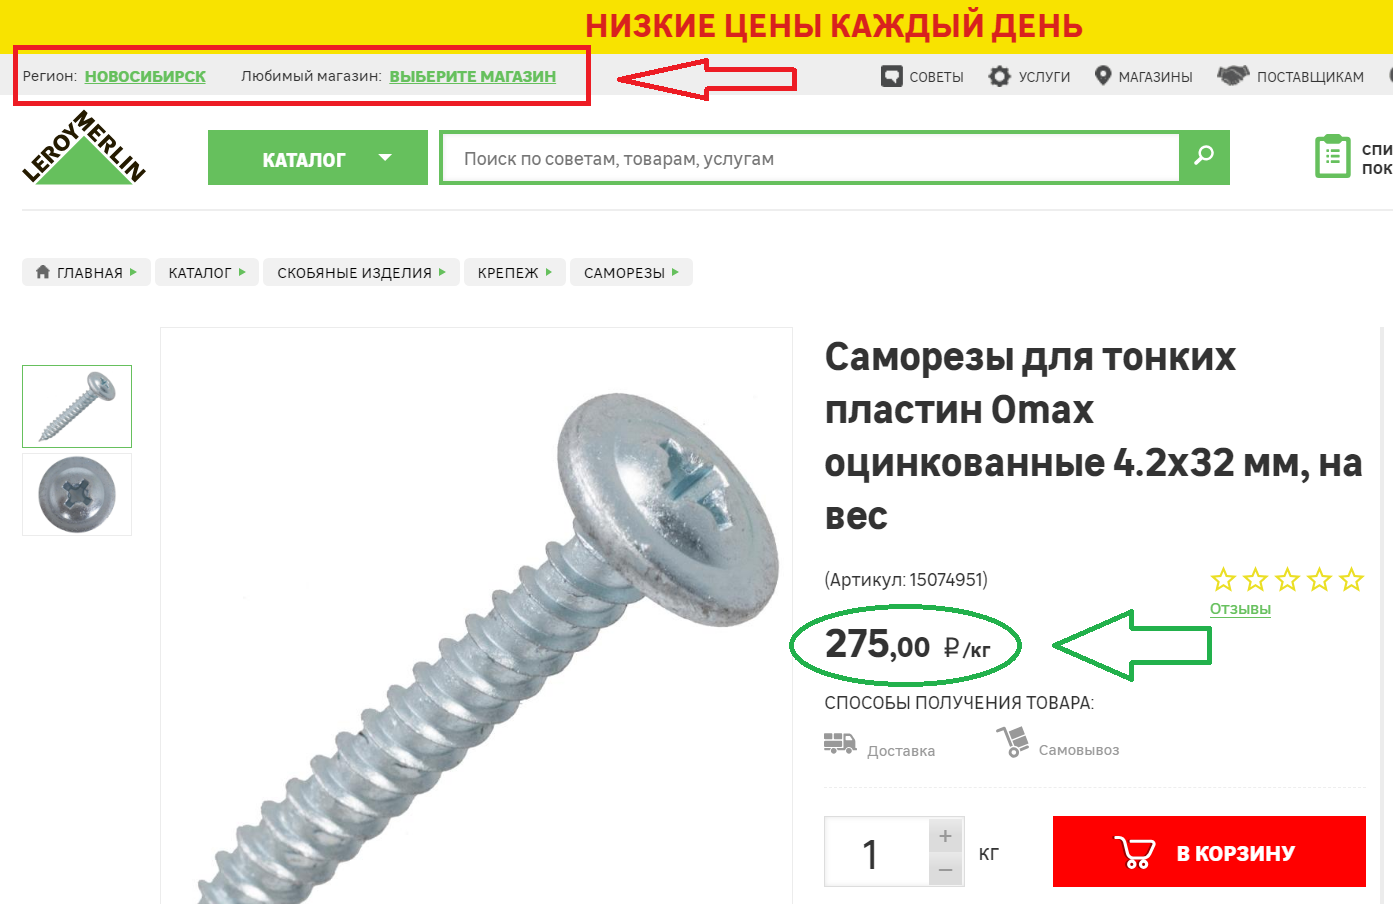Click the Выберите магазин link

click(473, 76)
